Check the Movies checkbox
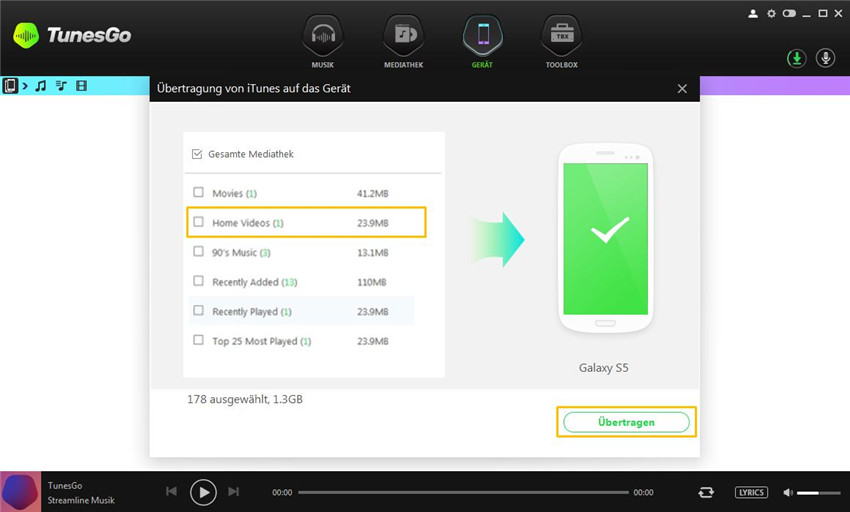 [198, 193]
